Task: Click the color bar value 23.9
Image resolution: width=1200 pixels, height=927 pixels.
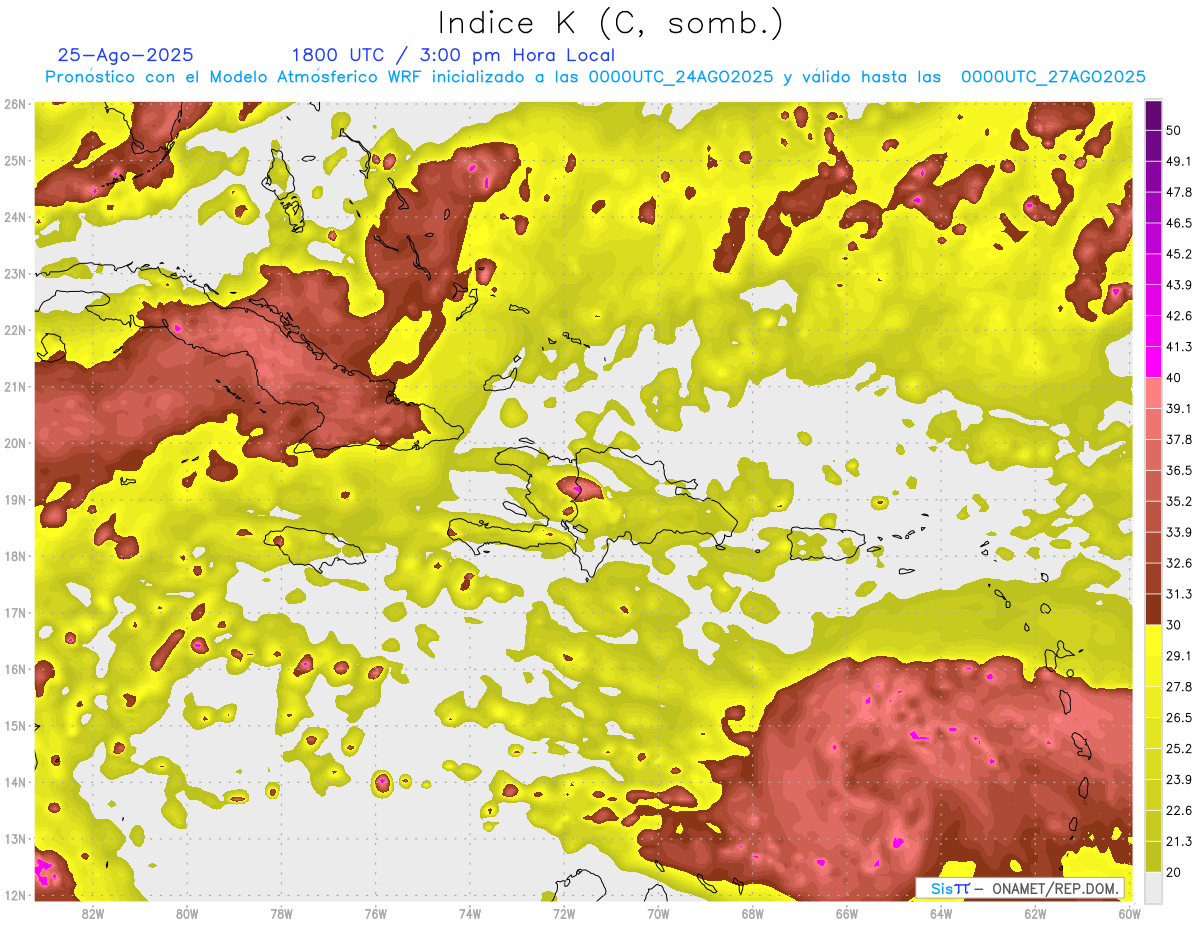Action: [x=1179, y=780]
